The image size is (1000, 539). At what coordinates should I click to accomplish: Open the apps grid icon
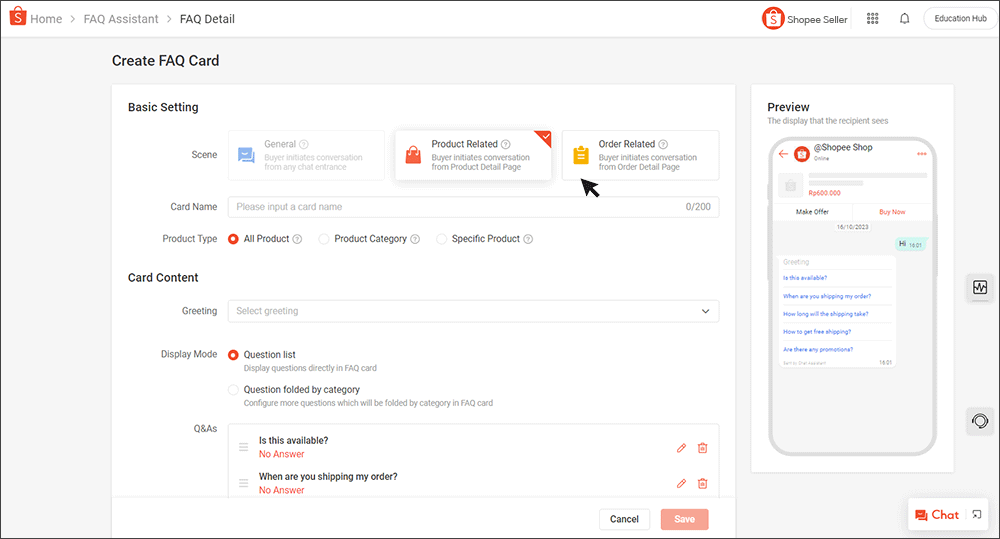click(x=872, y=18)
